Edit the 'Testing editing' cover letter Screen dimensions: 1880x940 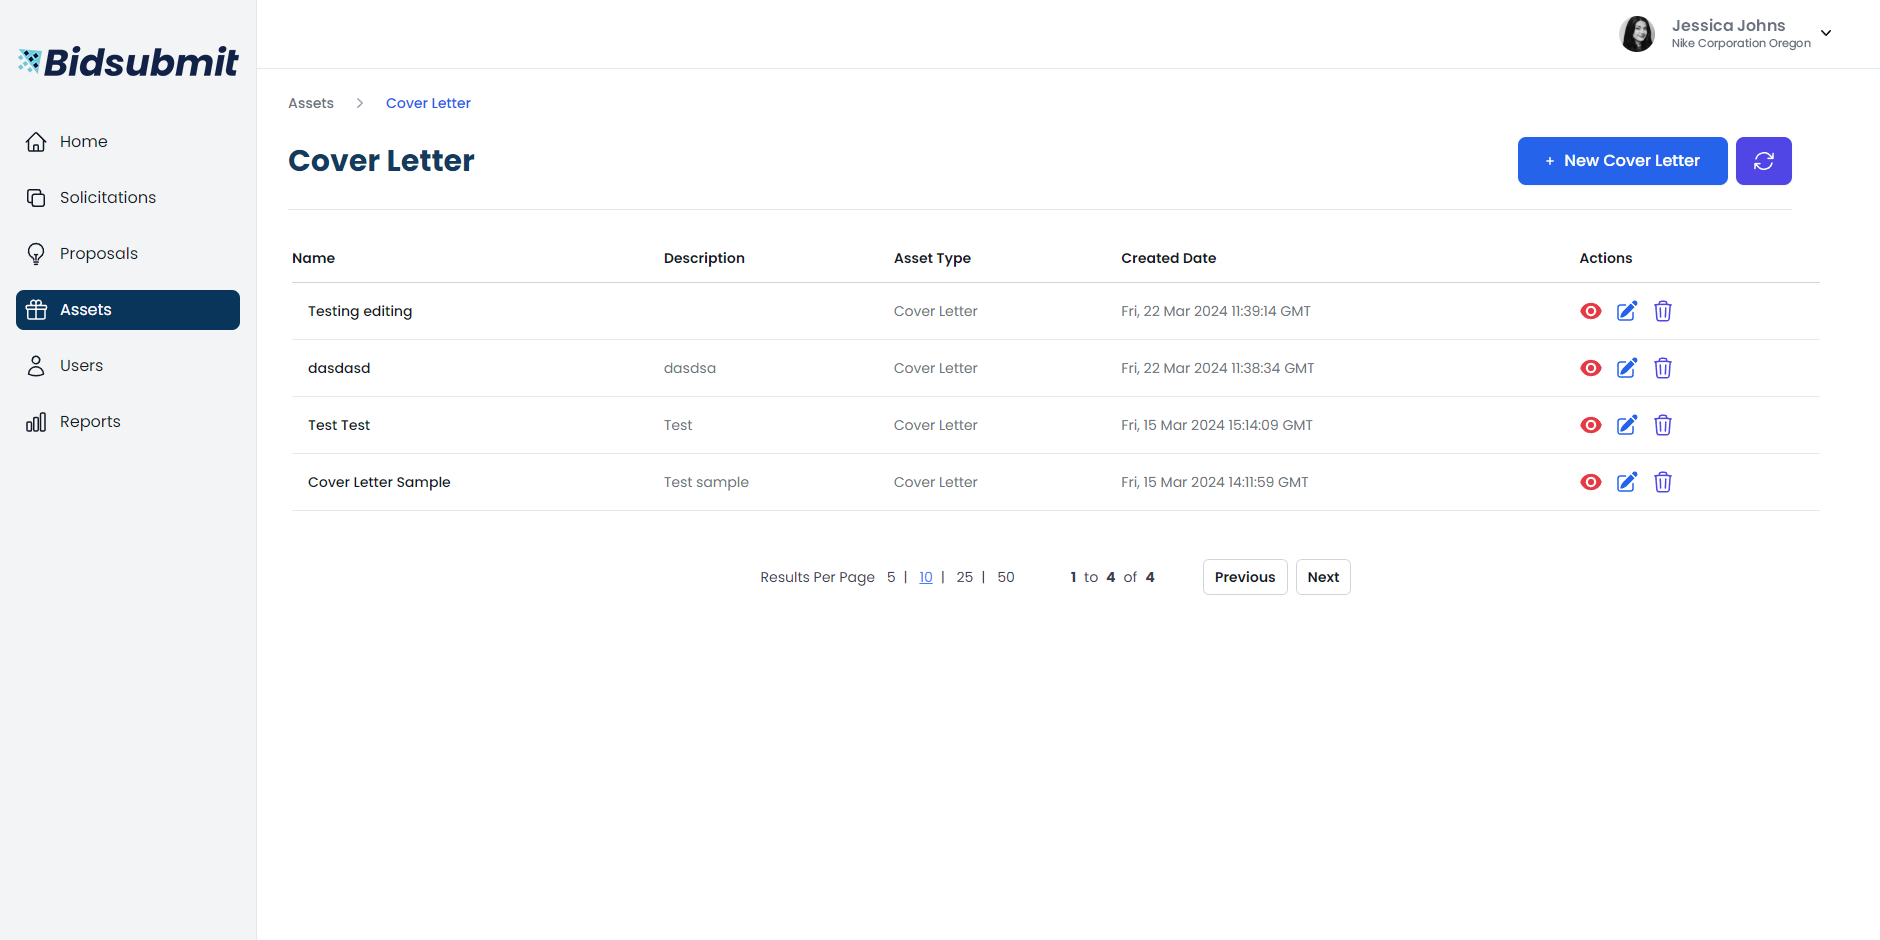click(1627, 311)
